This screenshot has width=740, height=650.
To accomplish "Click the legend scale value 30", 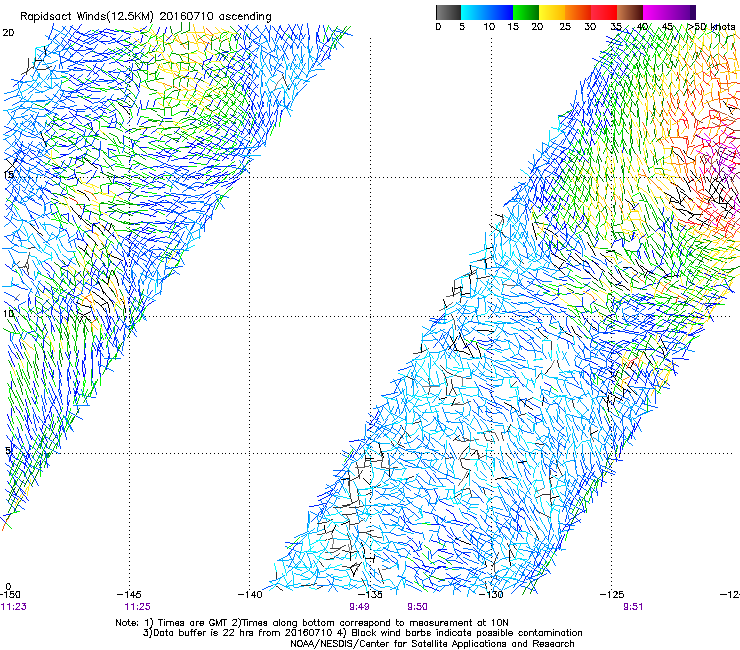I will click(590, 27).
